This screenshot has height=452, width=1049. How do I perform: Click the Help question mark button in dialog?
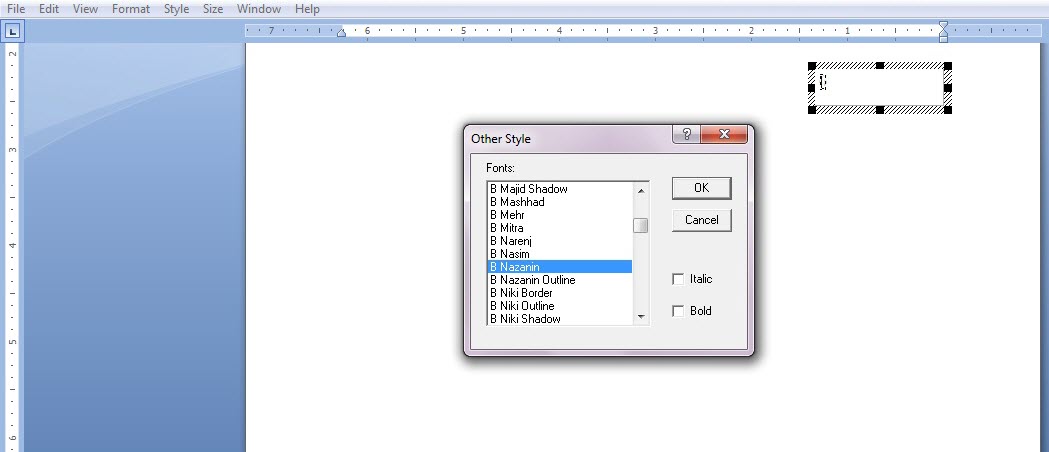click(687, 135)
